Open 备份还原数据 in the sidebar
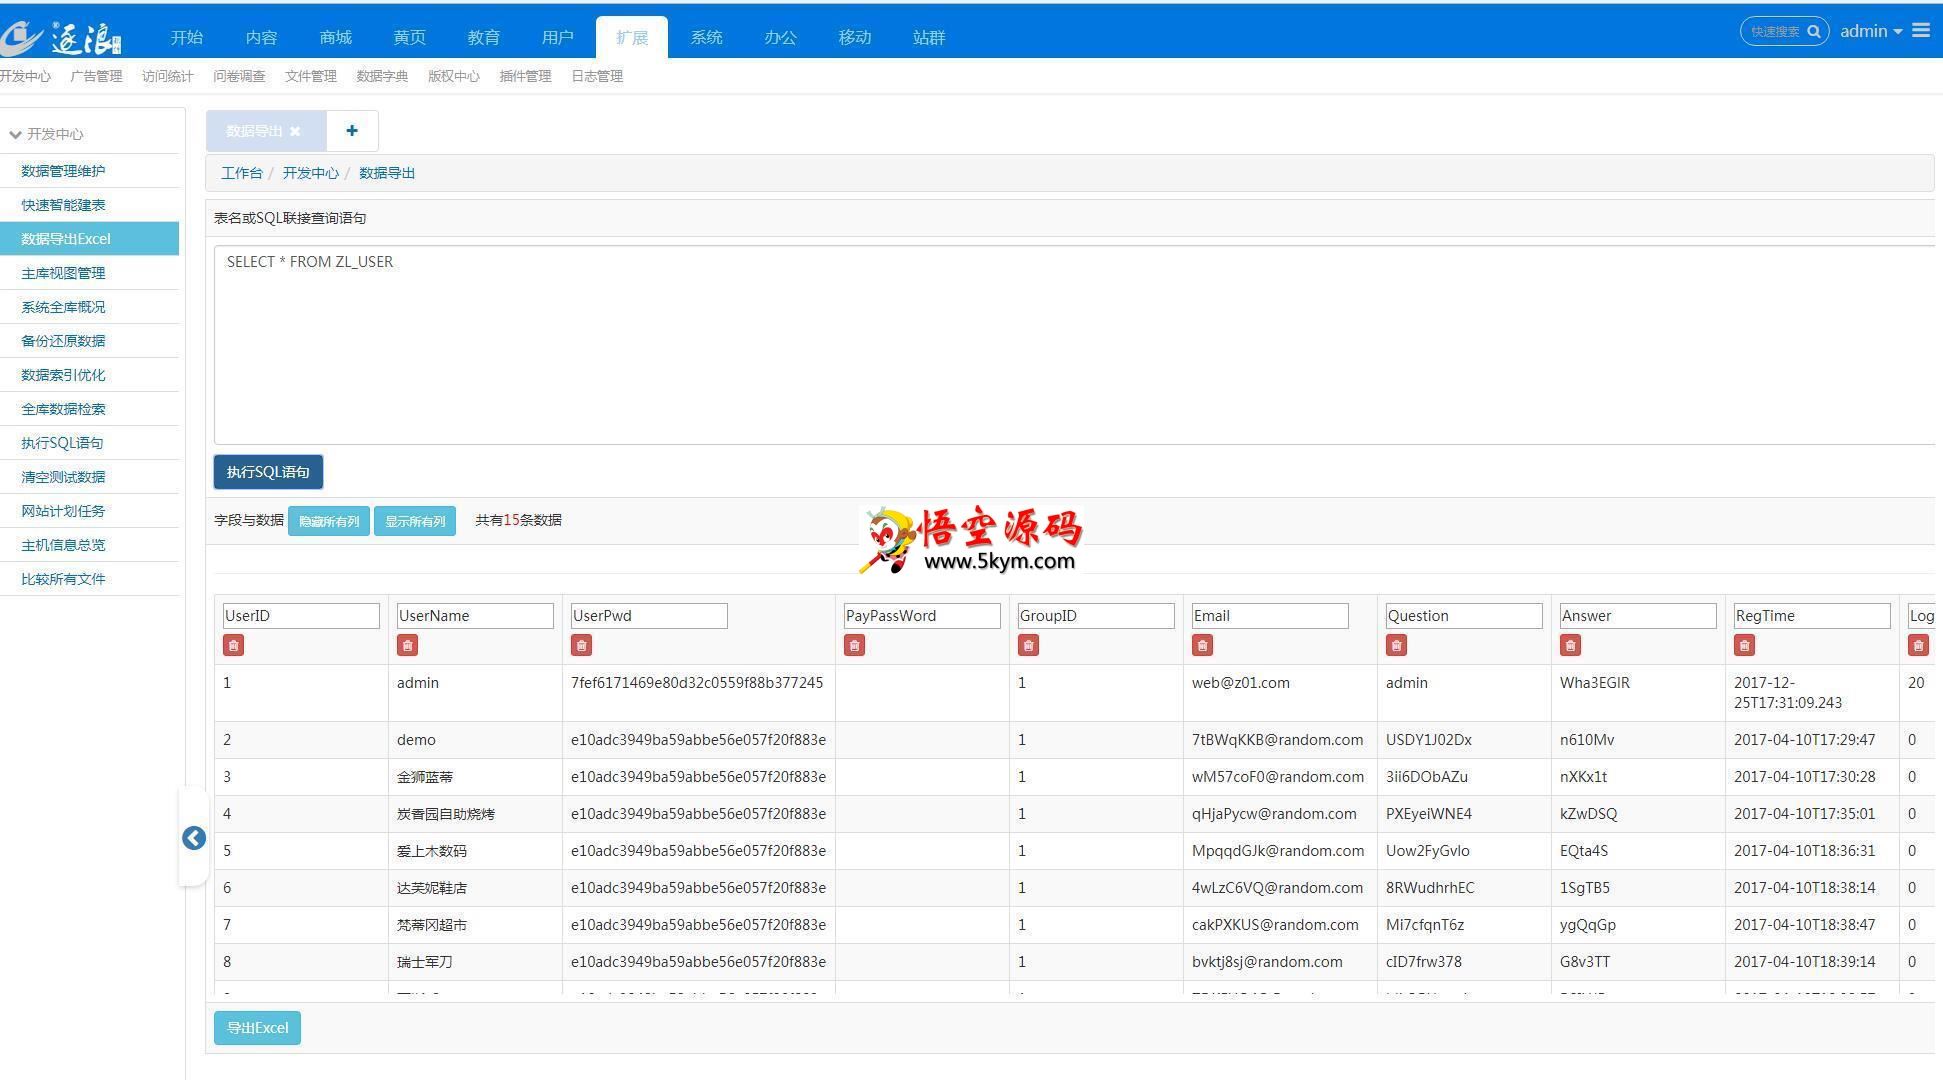Viewport: 1943px width, 1080px height. tap(90, 341)
